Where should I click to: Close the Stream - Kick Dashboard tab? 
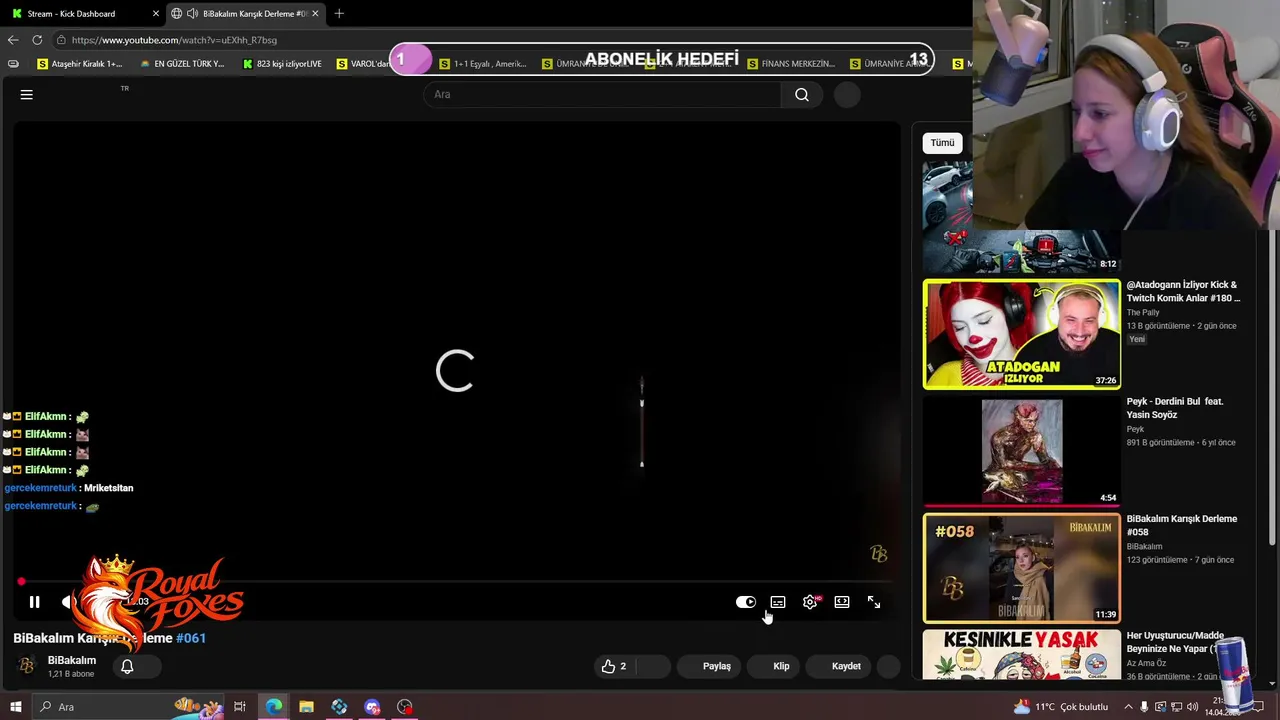[x=156, y=14]
